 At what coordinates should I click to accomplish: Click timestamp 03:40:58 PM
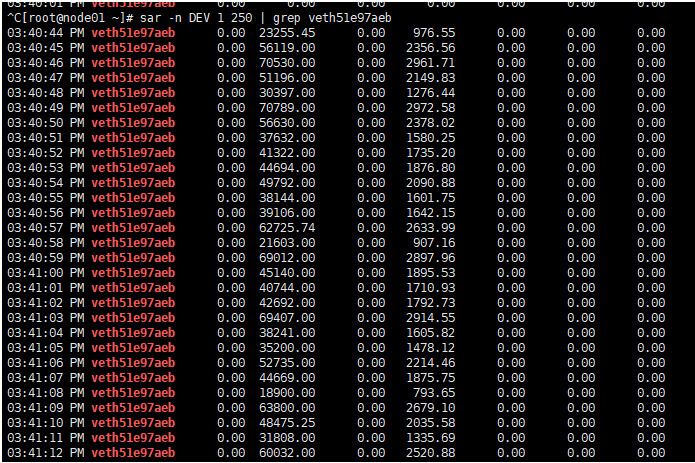(46, 243)
